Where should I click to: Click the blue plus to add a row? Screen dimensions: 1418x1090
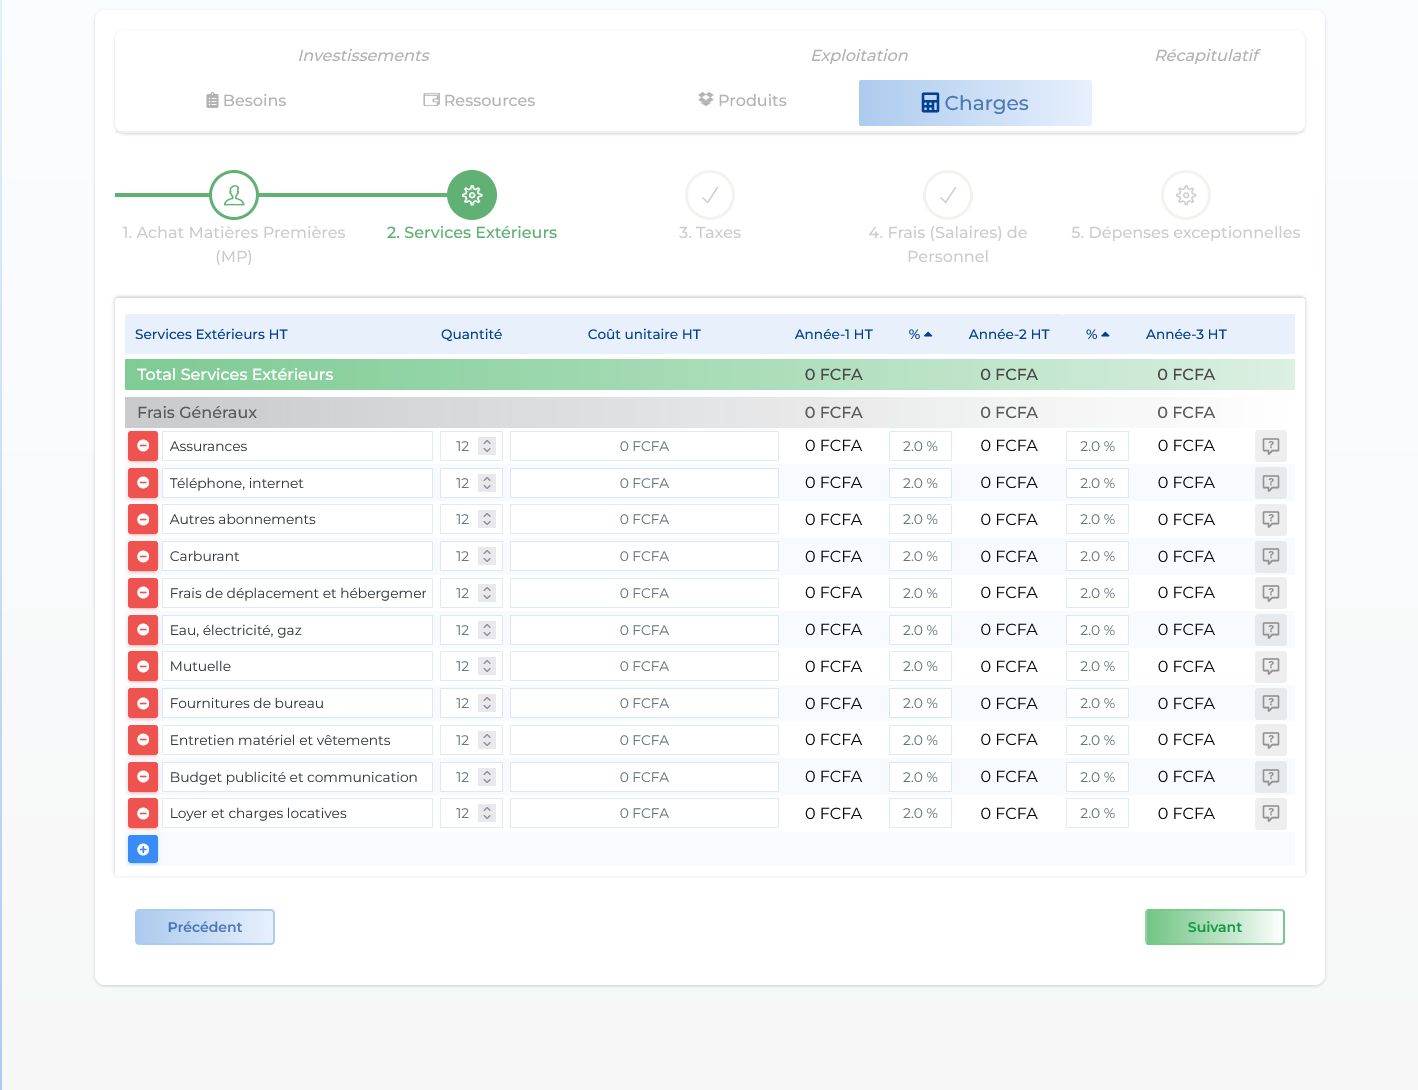tap(143, 849)
